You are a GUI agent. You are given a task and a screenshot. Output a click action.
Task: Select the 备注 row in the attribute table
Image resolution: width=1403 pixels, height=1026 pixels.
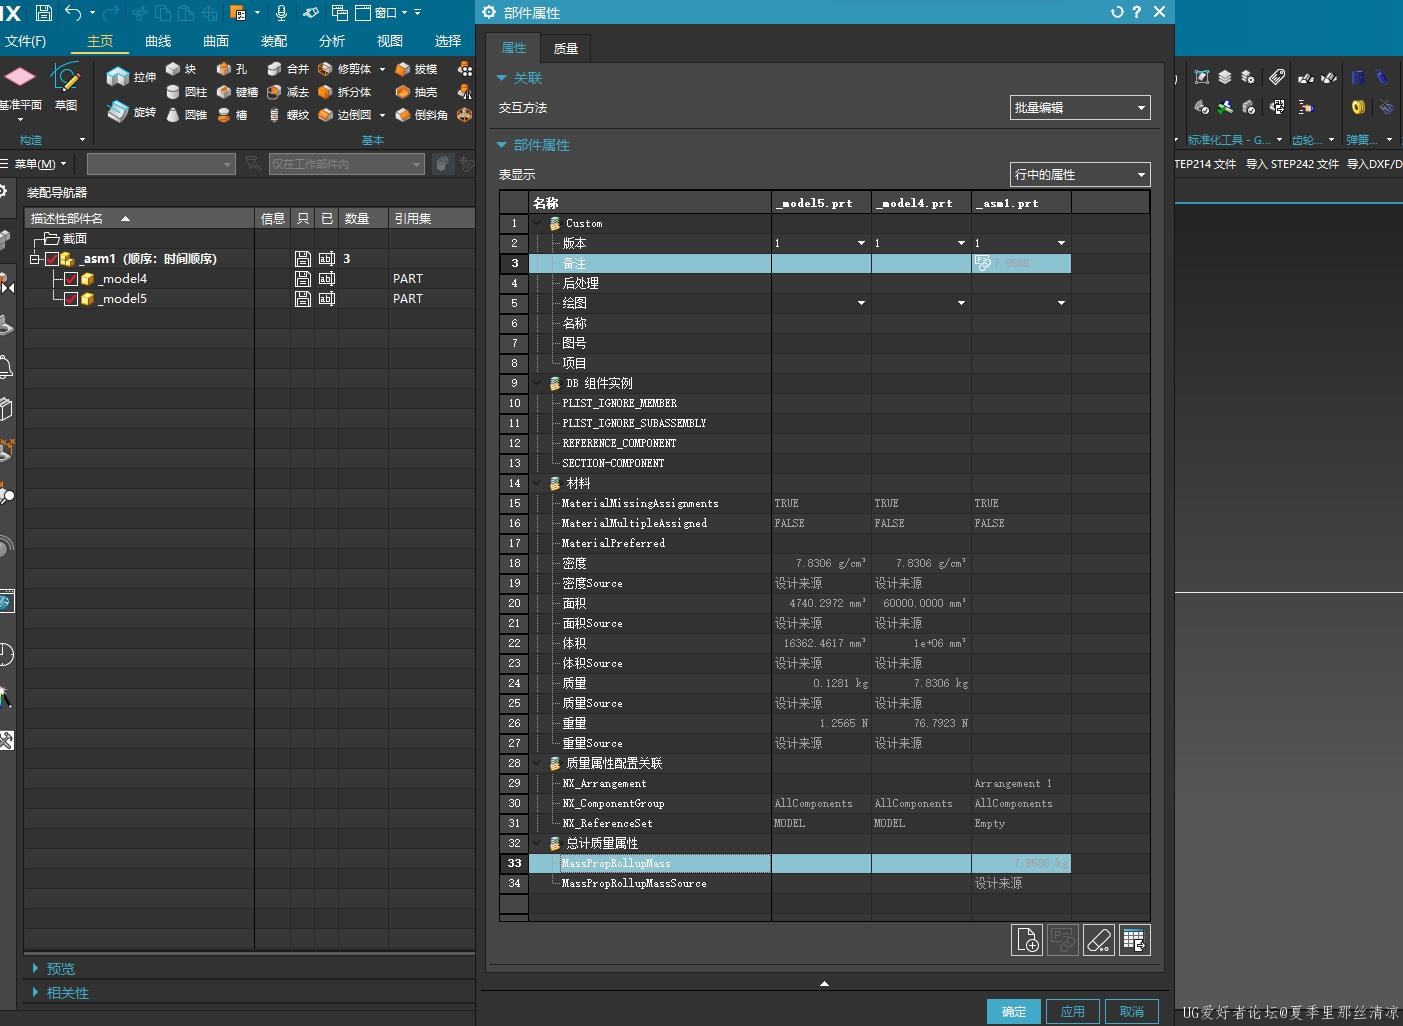click(785, 263)
